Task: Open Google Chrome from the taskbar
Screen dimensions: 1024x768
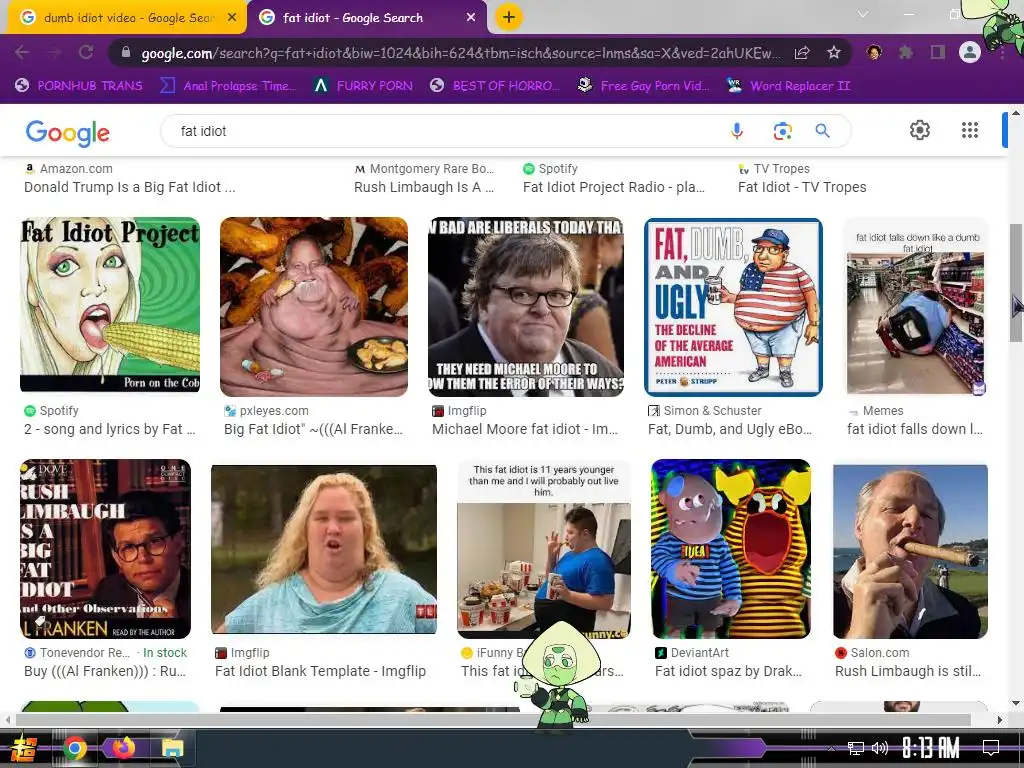Action: tap(75, 748)
